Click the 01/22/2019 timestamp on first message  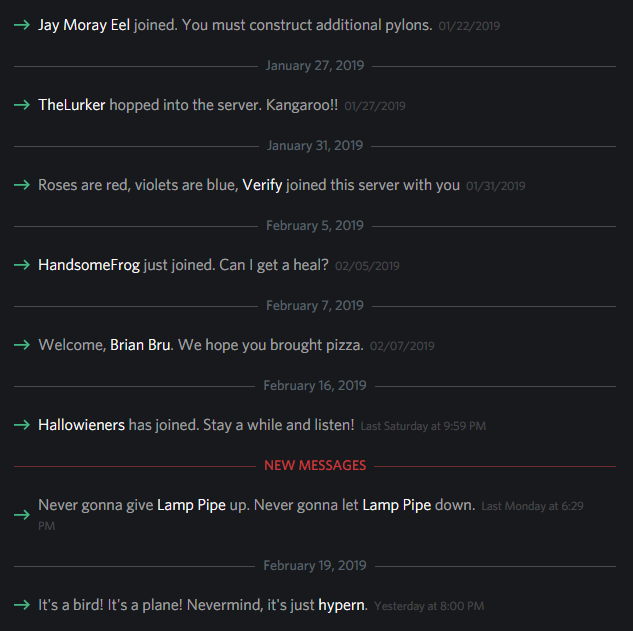pos(469,26)
